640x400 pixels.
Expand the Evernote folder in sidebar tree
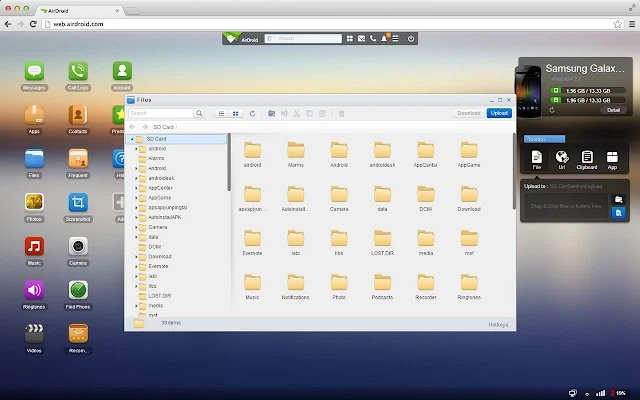click(137, 266)
